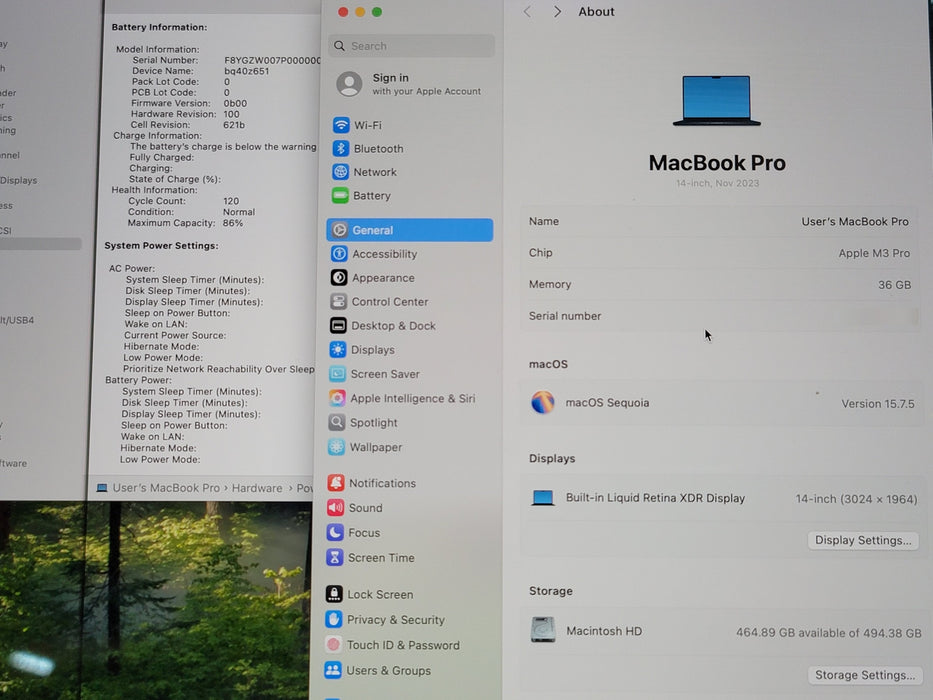This screenshot has width=933, height=700.
Task: Click the macOS Sequoia logo icon
Action: [543, 402]
